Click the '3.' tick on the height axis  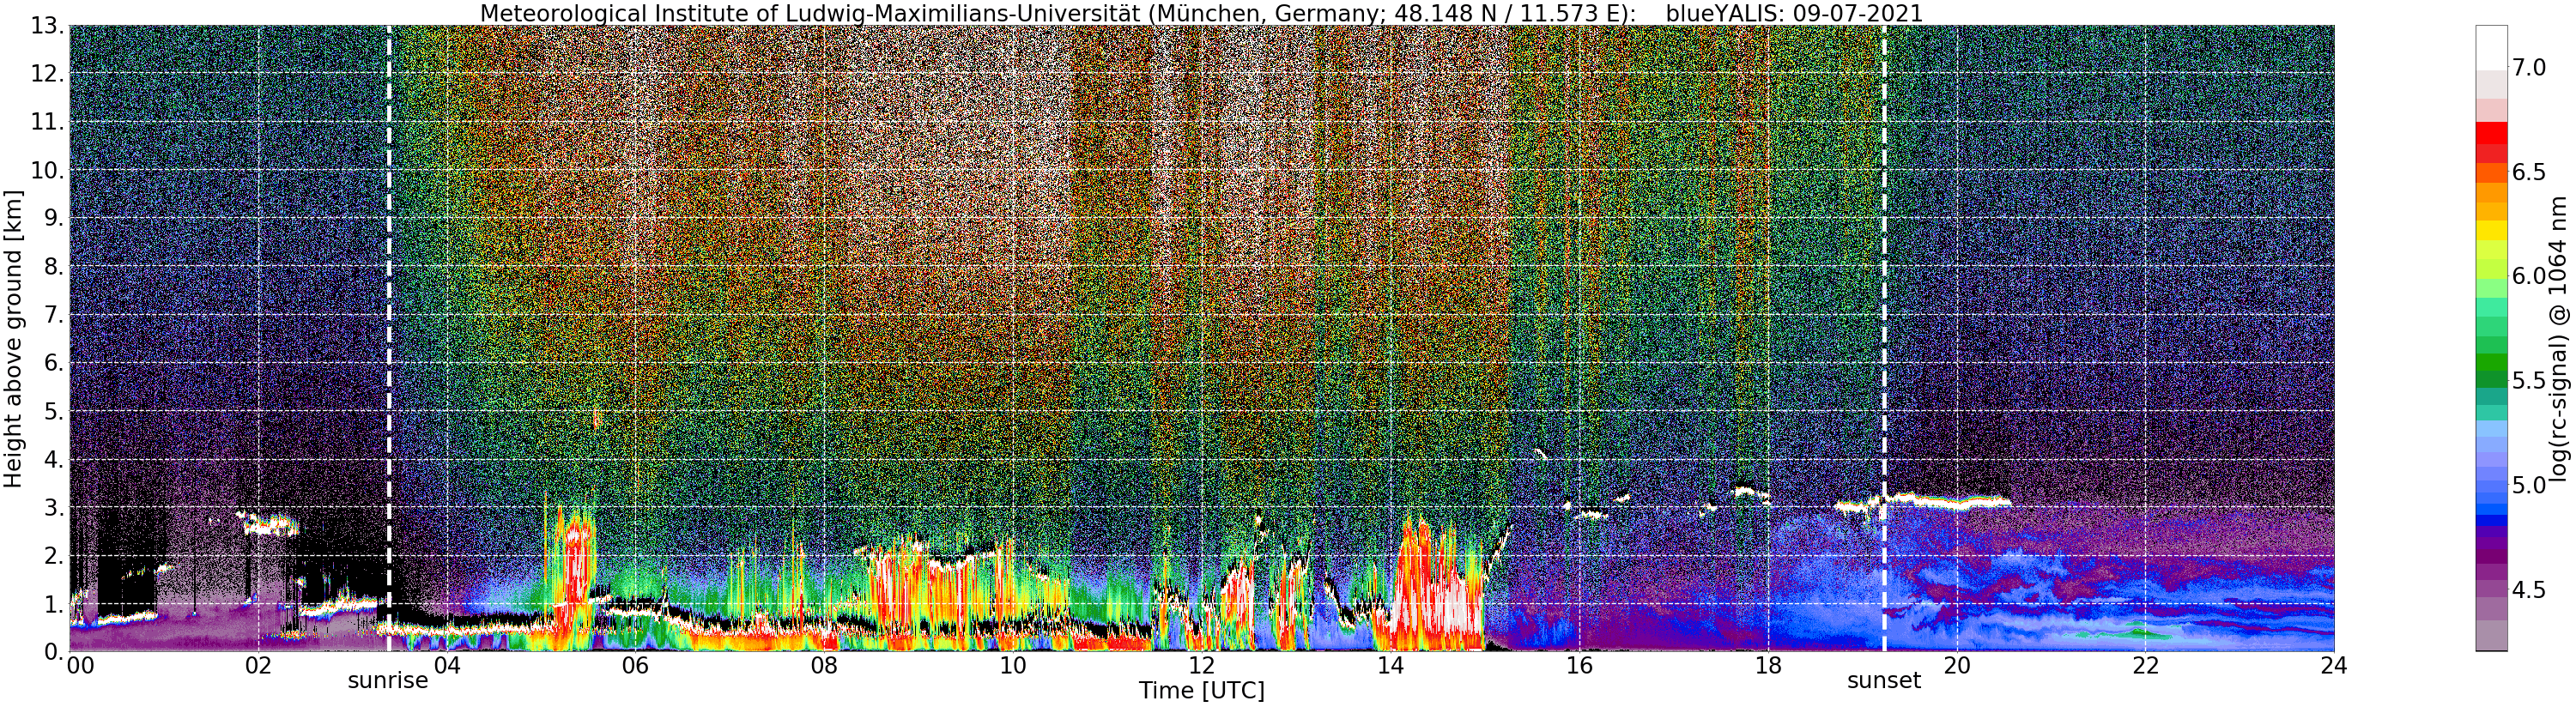[x=52, y=507]
